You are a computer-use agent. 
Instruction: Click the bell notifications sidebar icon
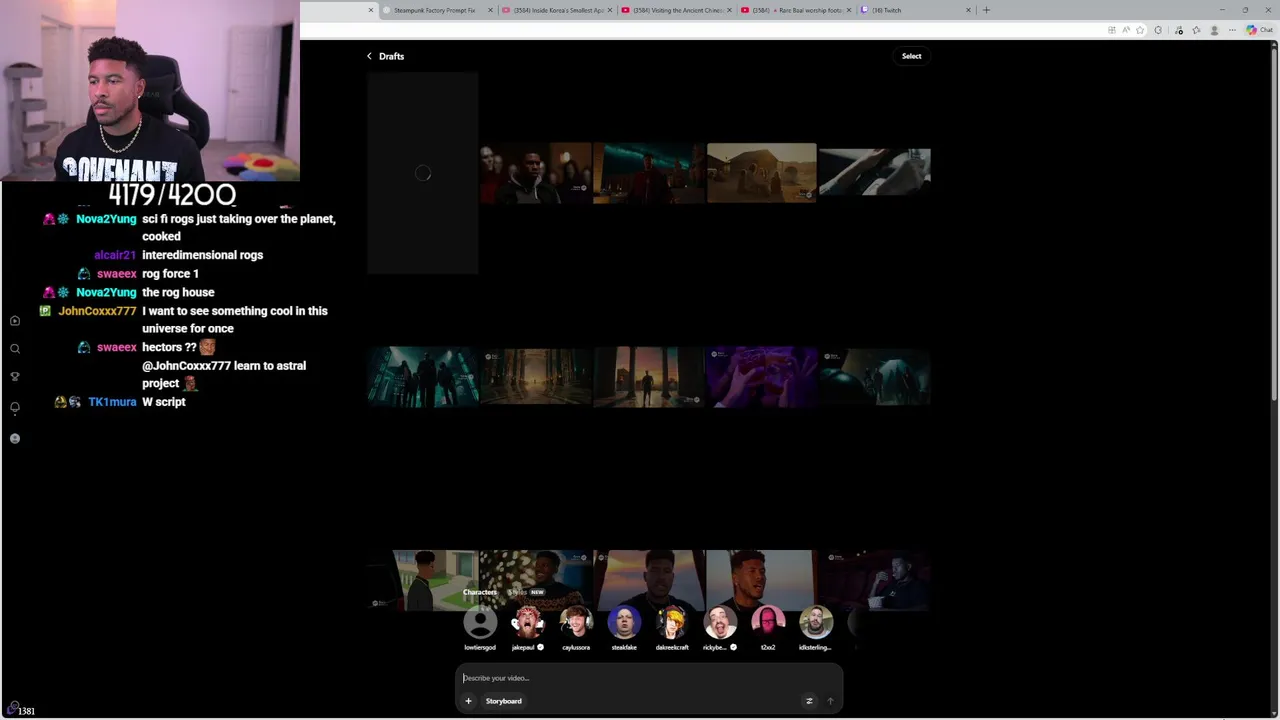click(15, 408)
